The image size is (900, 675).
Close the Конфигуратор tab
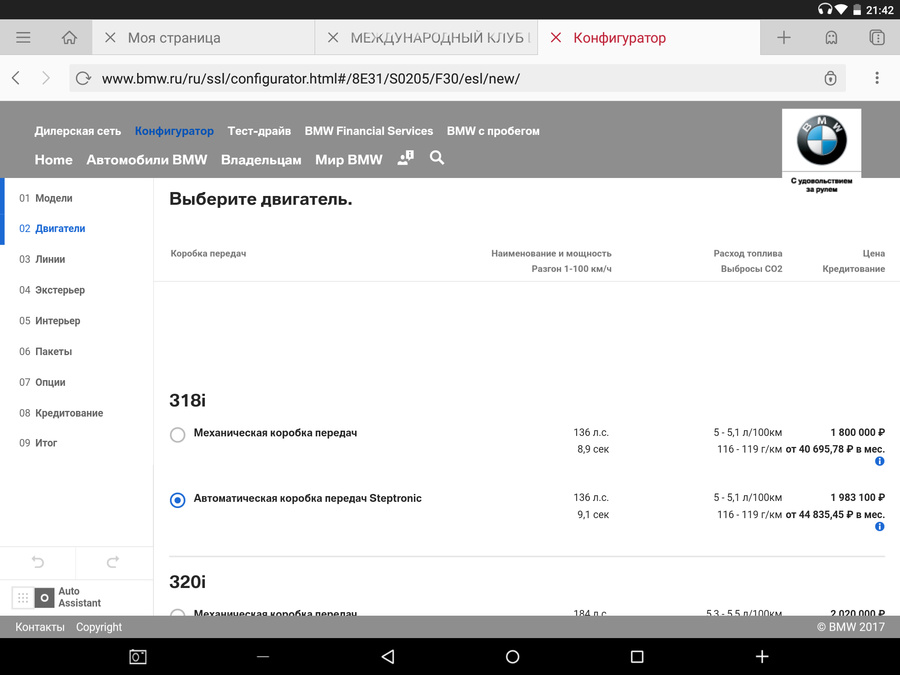556,38
